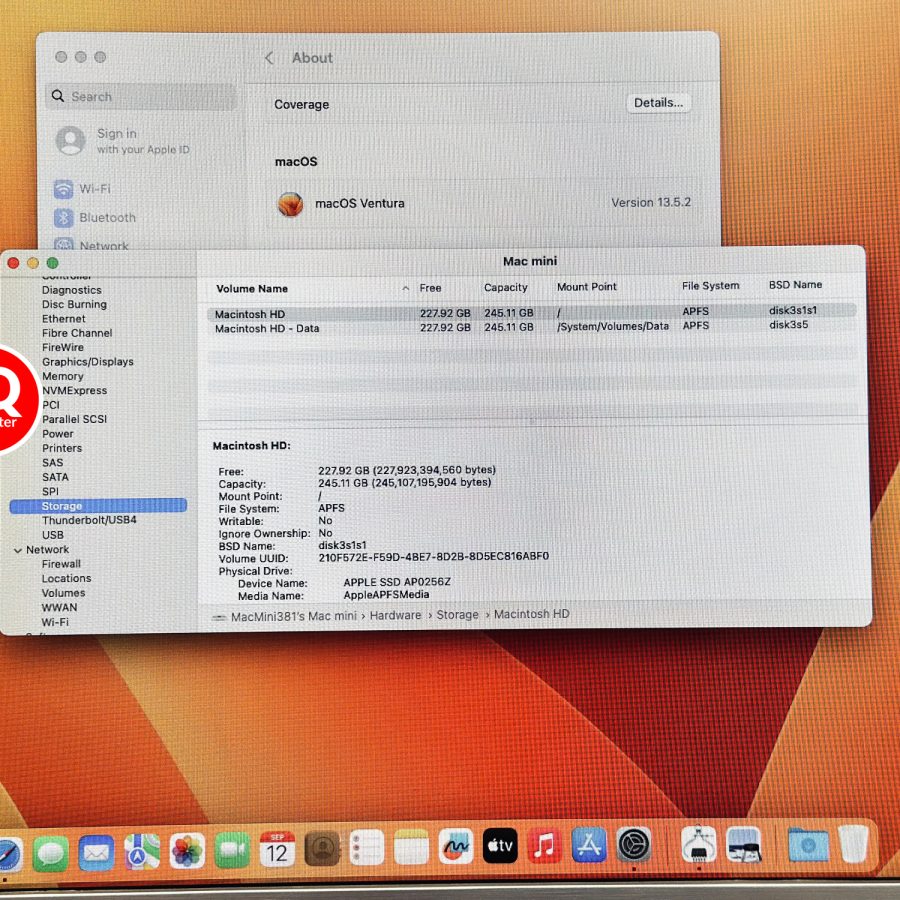
Task: Open Reminders from the Dock
Action: click(367, 847)
